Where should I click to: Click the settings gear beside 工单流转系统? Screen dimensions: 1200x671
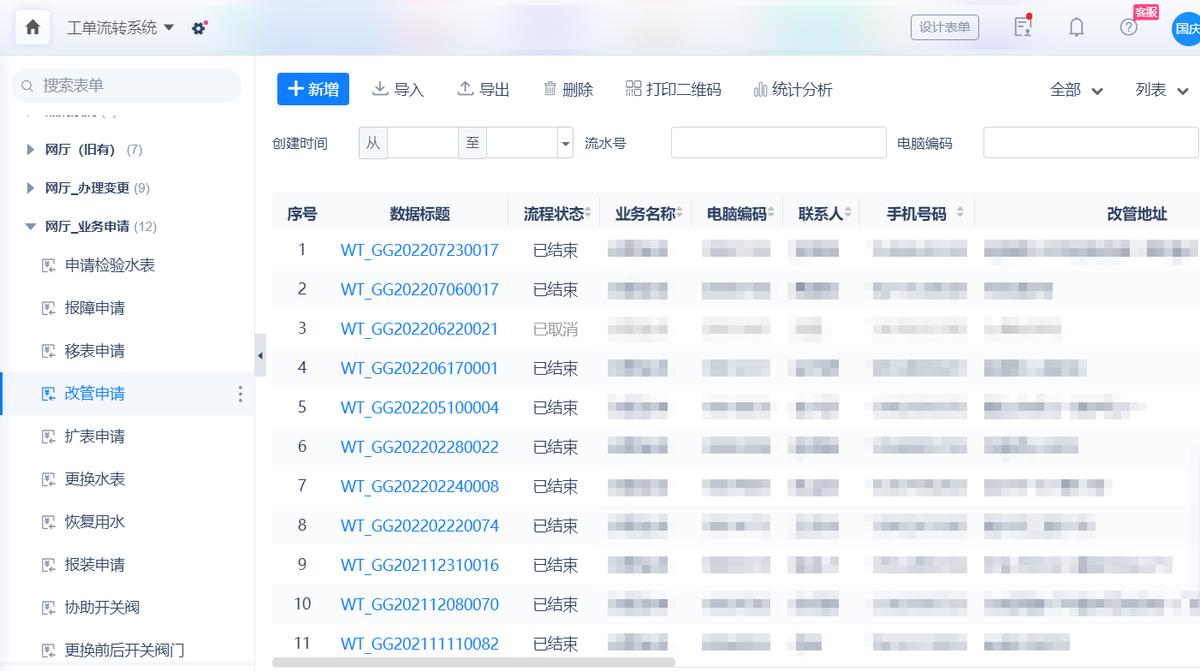point(198,27)
